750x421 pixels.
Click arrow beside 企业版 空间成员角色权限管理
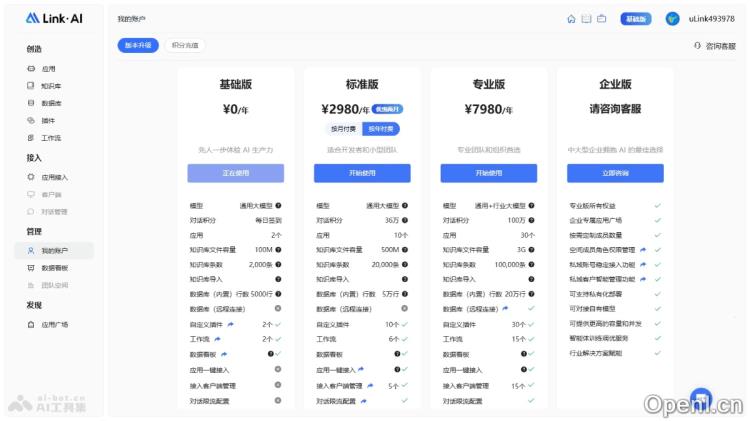pyautogui.click(x=643, y=250)
